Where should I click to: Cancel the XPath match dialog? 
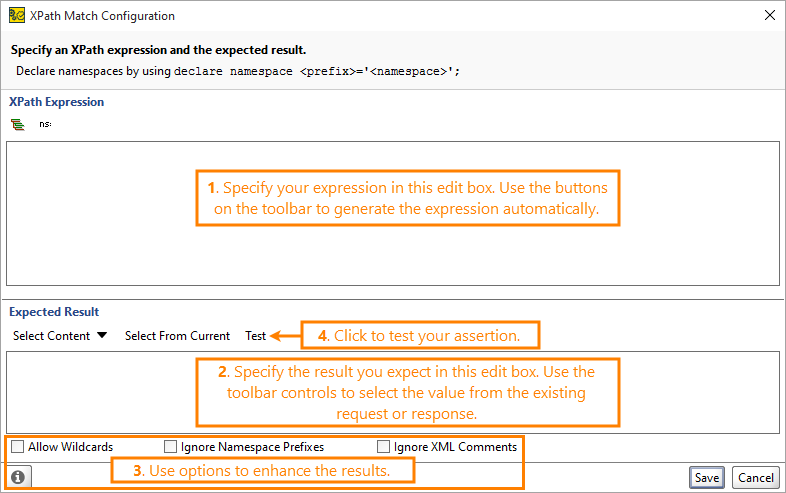[x=756, y=477]
